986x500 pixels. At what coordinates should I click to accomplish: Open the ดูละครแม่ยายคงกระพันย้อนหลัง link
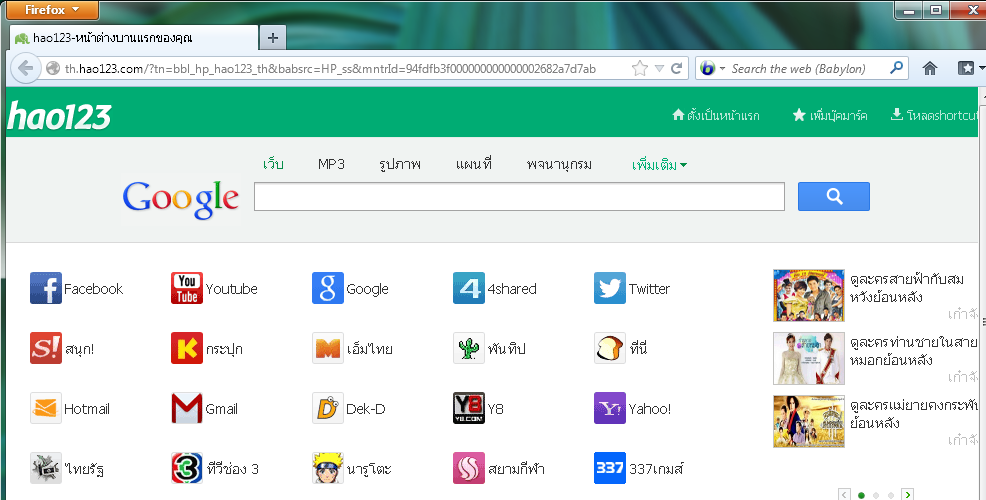[913, 413]
